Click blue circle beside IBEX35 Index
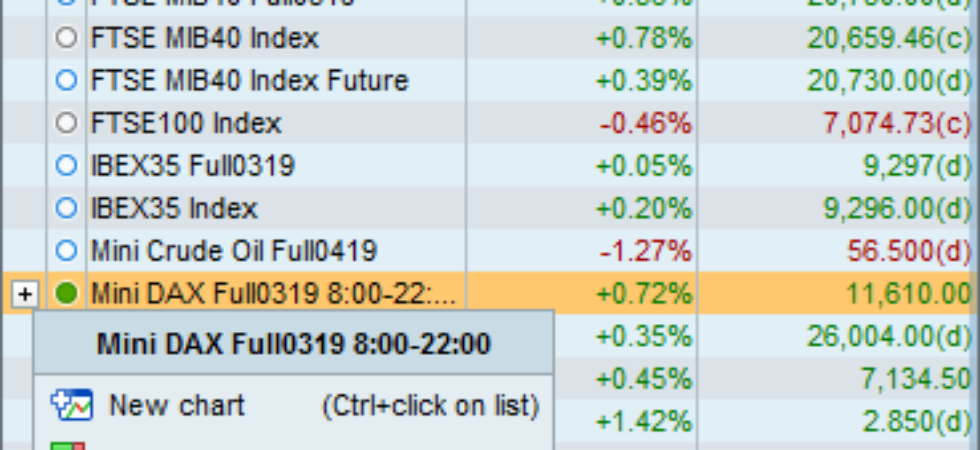Viewport: 980px width, 450px height. pos(66,208)
